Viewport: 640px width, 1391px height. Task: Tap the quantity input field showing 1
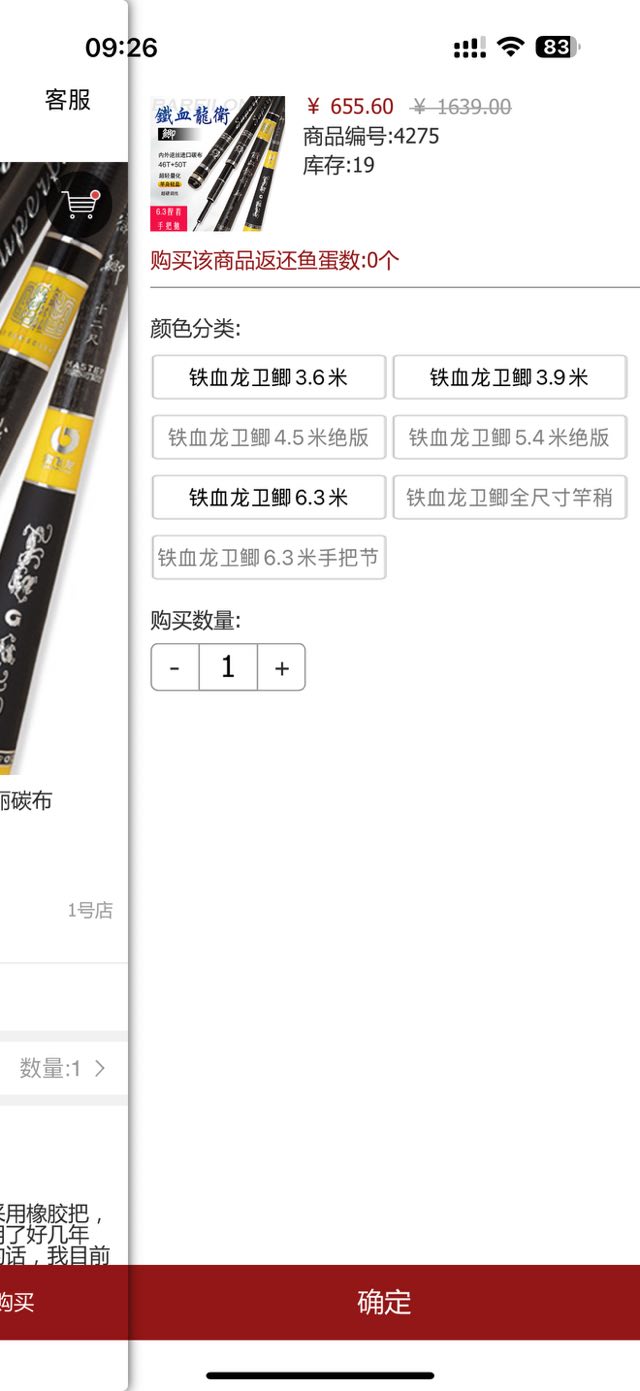228,667
